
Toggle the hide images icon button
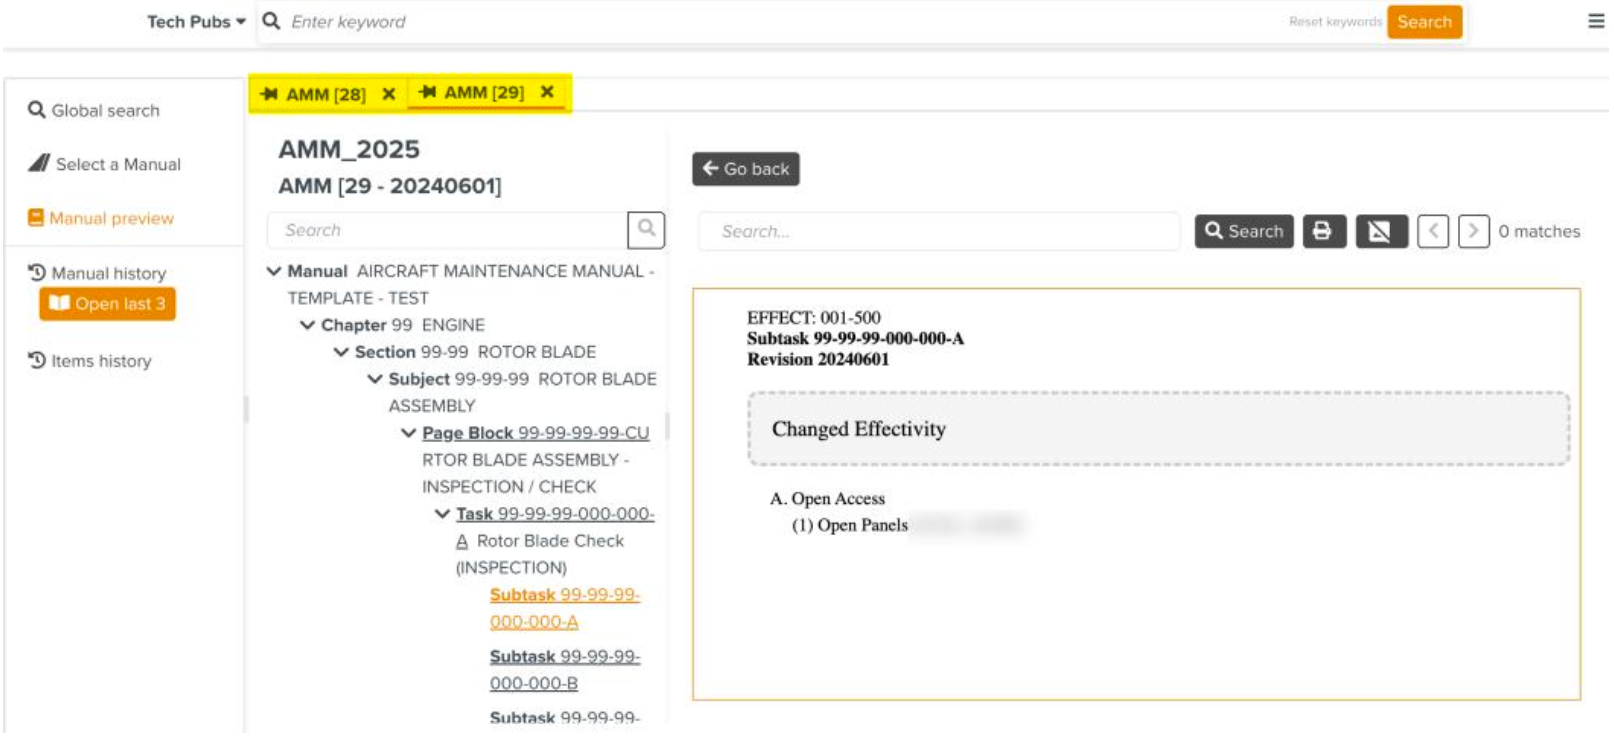(1380, 231)
